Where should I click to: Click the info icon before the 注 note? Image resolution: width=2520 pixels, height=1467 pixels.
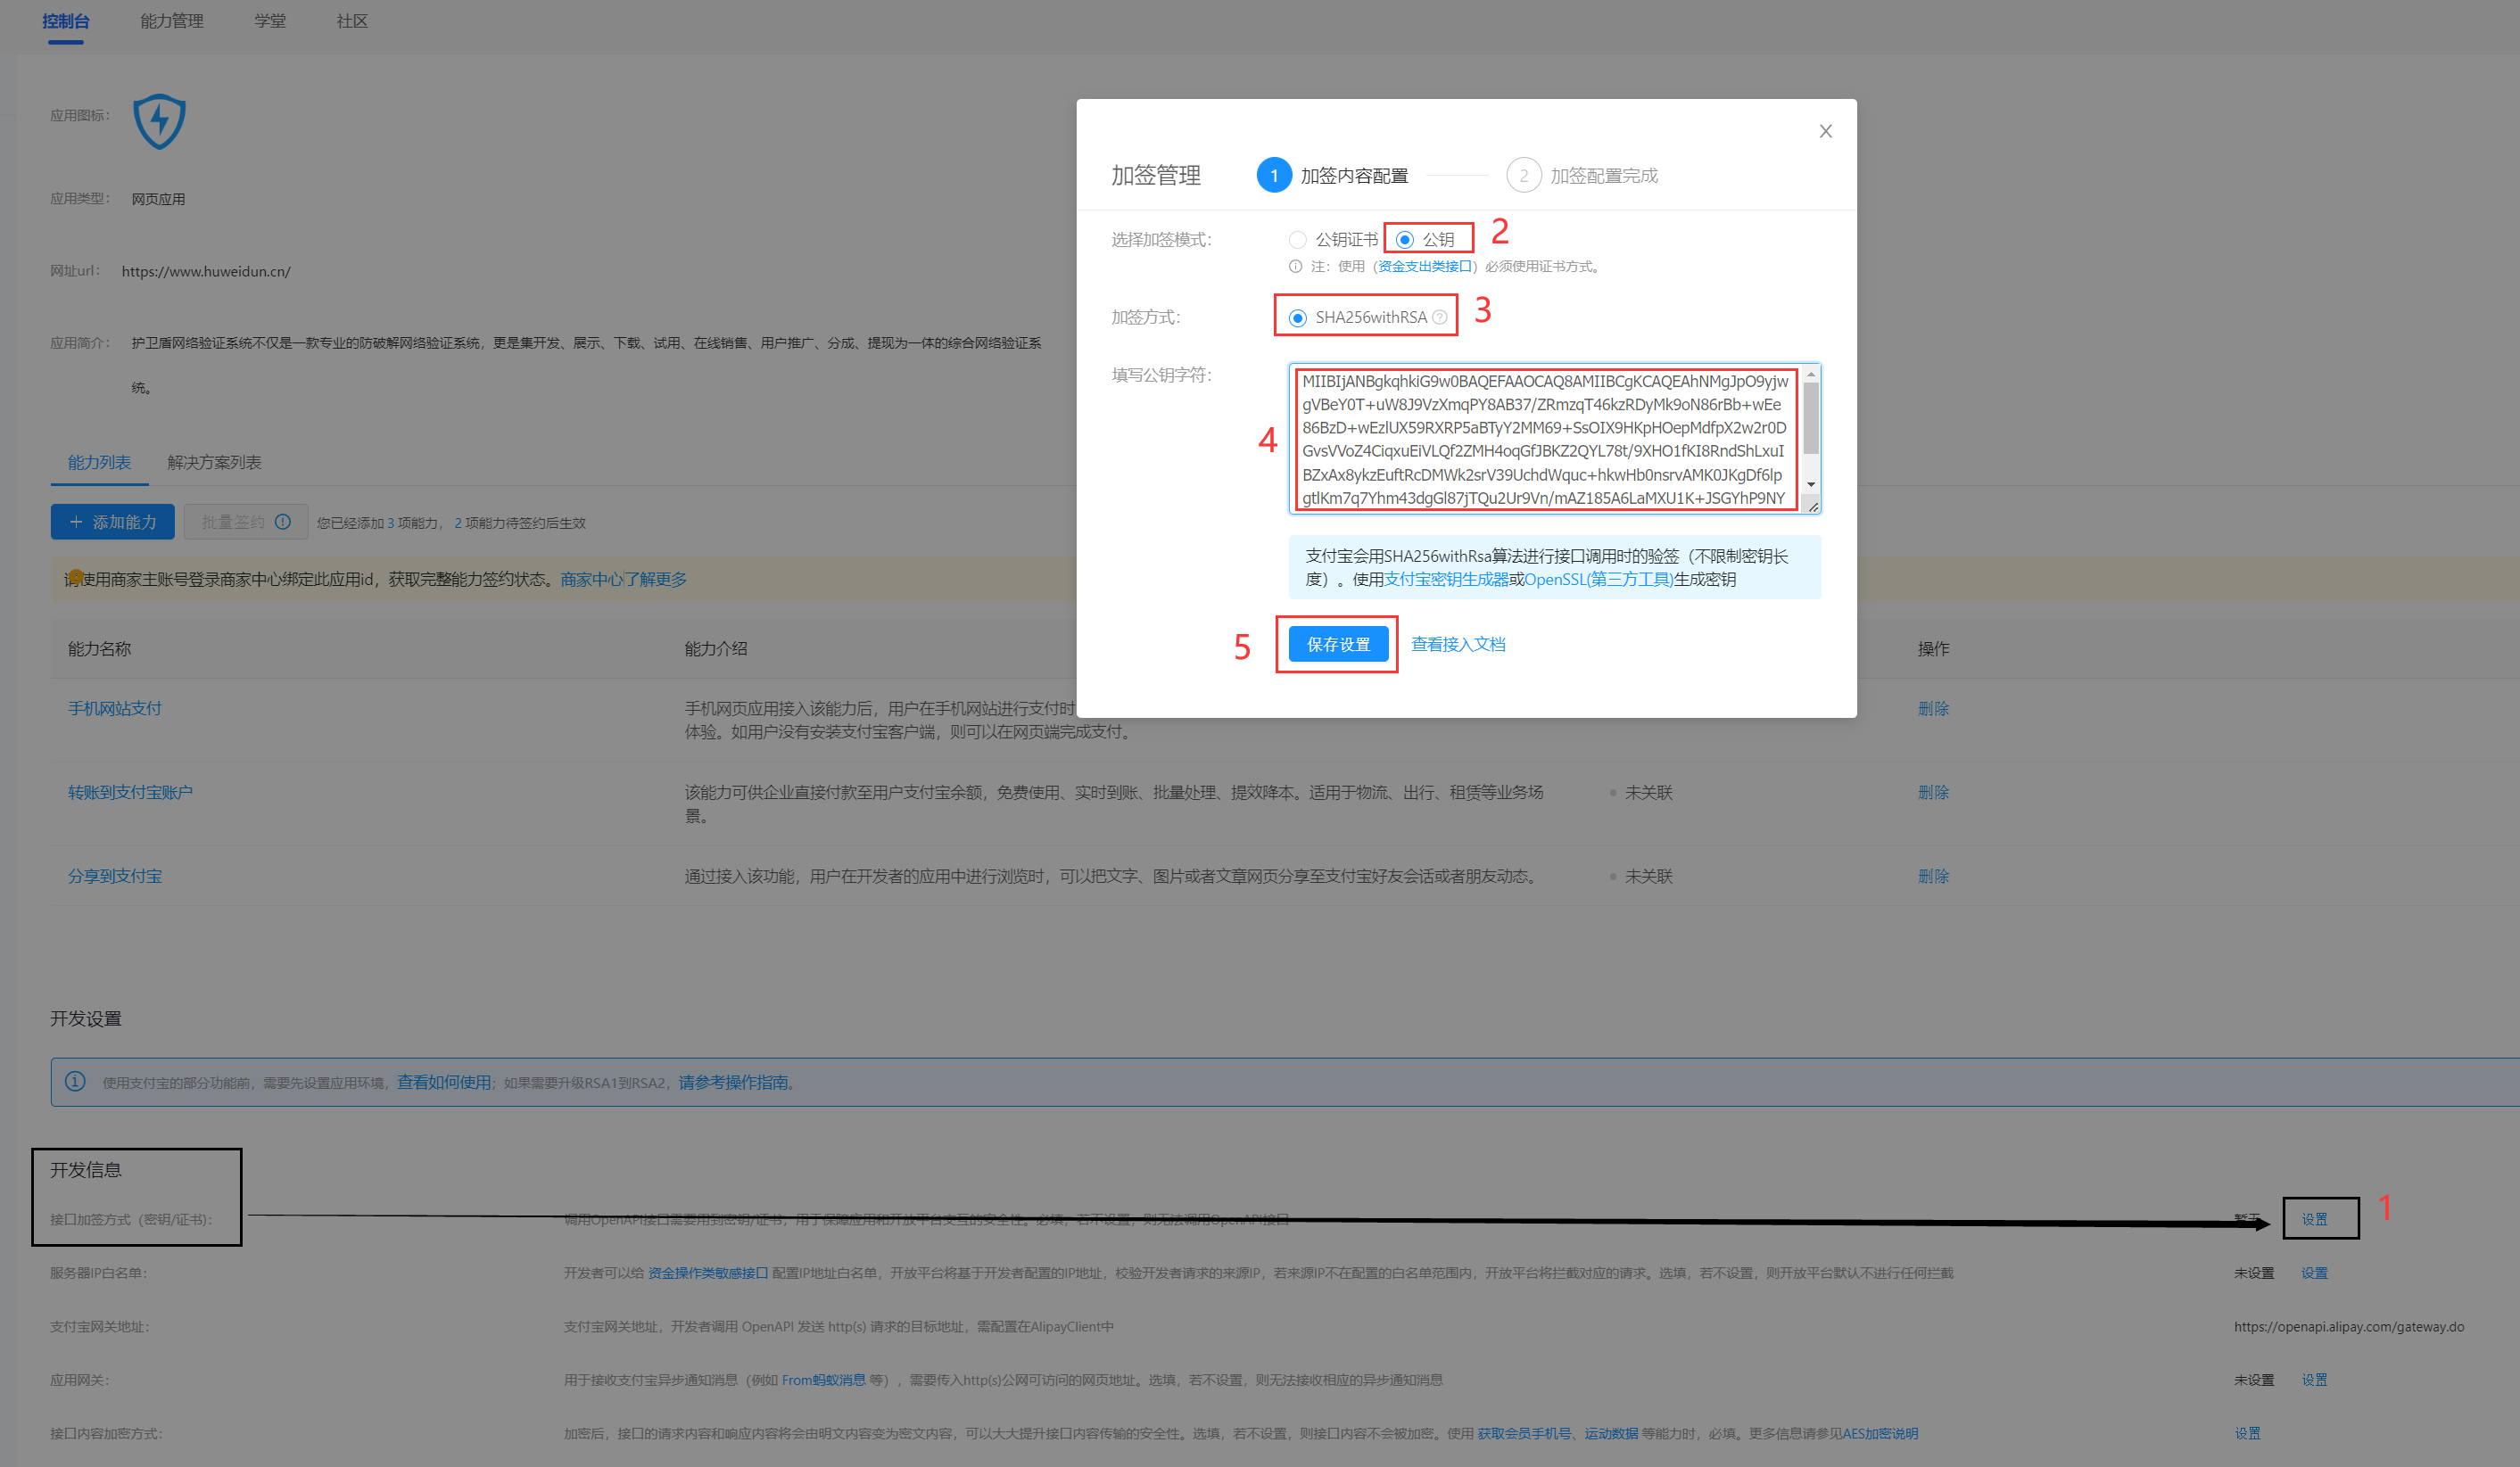coord(1296,266)
